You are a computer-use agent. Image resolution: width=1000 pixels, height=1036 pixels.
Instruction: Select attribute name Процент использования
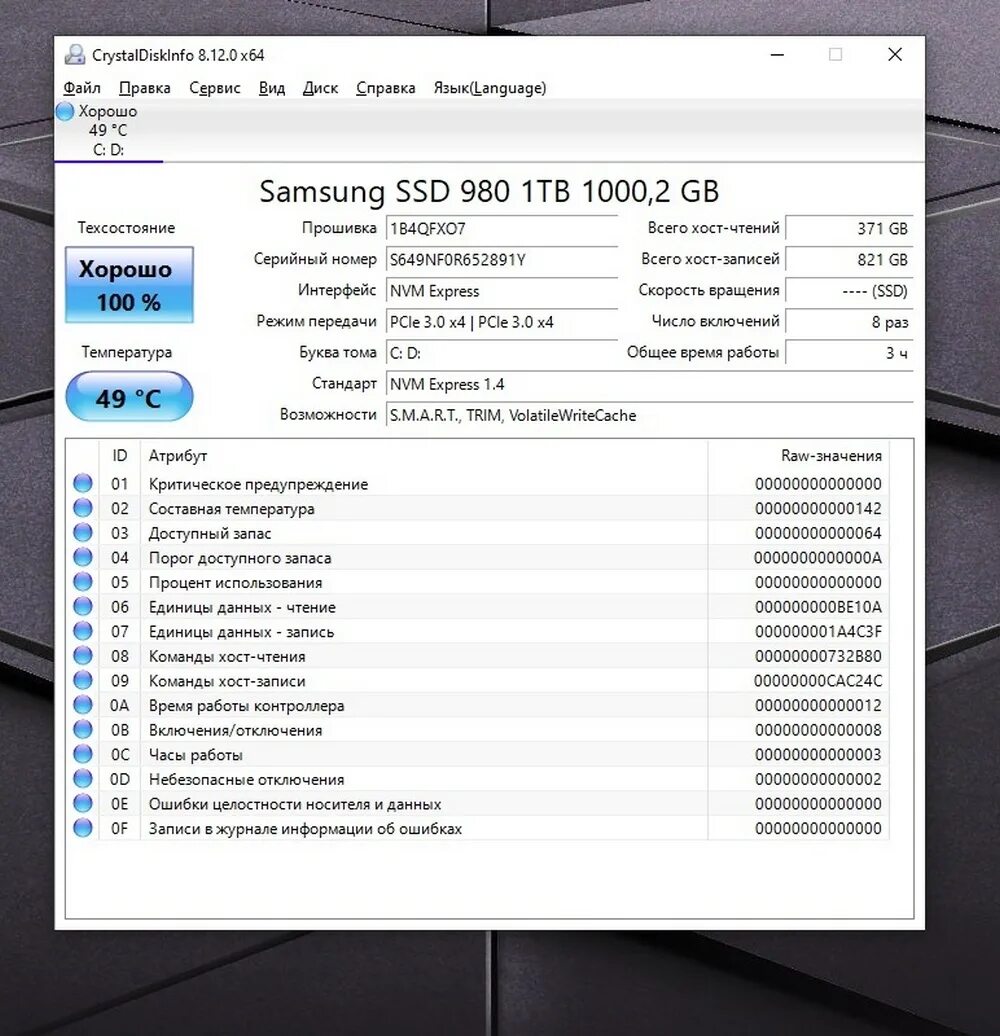(x=235, y=583)
